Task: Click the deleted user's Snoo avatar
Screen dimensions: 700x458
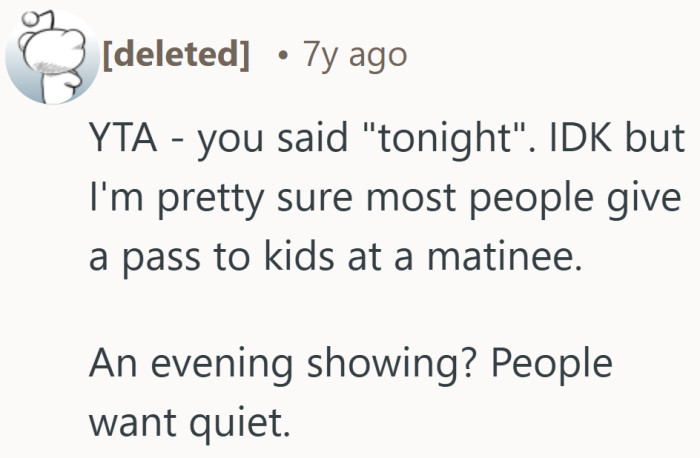Action: pos(46,55)
